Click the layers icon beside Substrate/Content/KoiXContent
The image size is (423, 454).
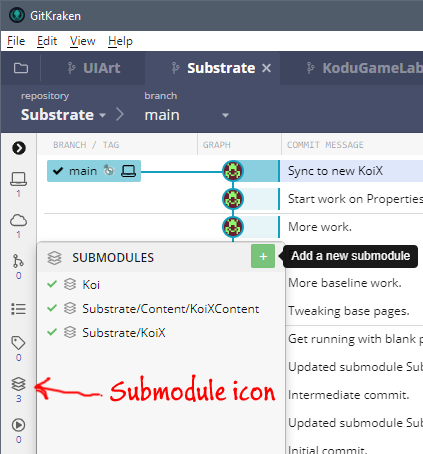click(70, 308)
